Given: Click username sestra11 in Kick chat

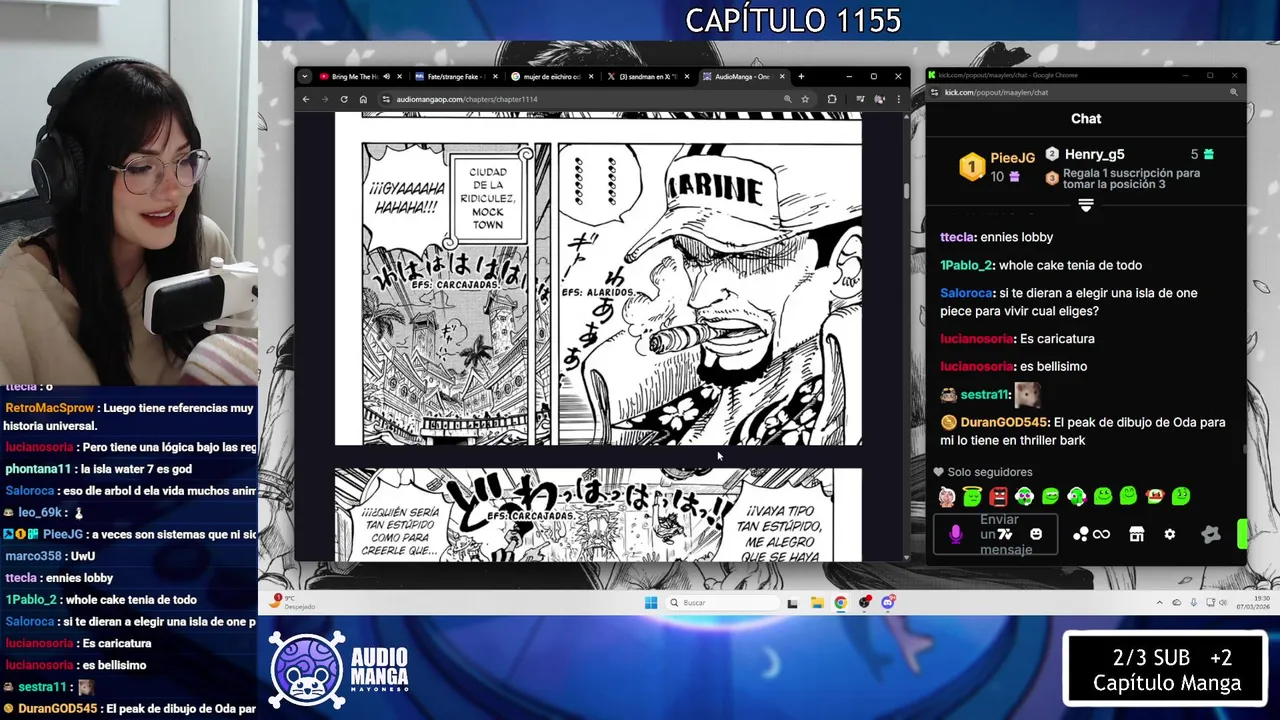Looking at the screenshot, I should click(984, 395).
